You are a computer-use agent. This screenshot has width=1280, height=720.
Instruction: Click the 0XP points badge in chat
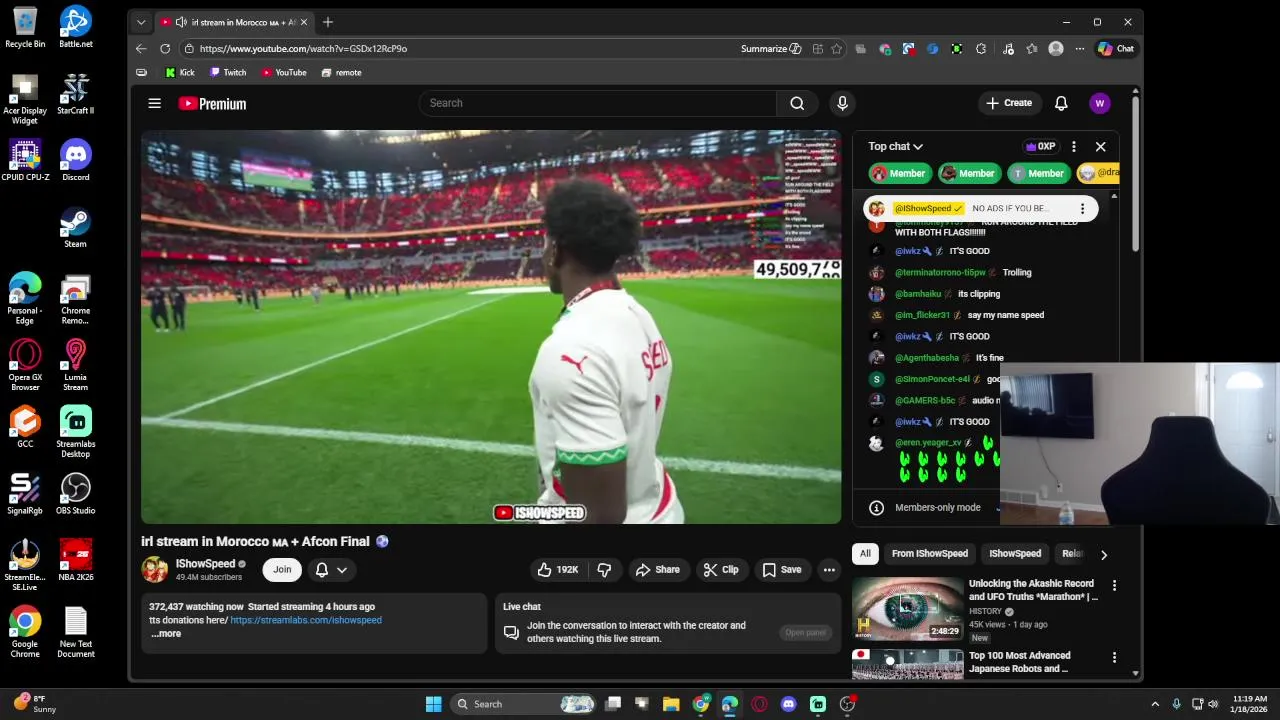click(x=1040, y=146)
